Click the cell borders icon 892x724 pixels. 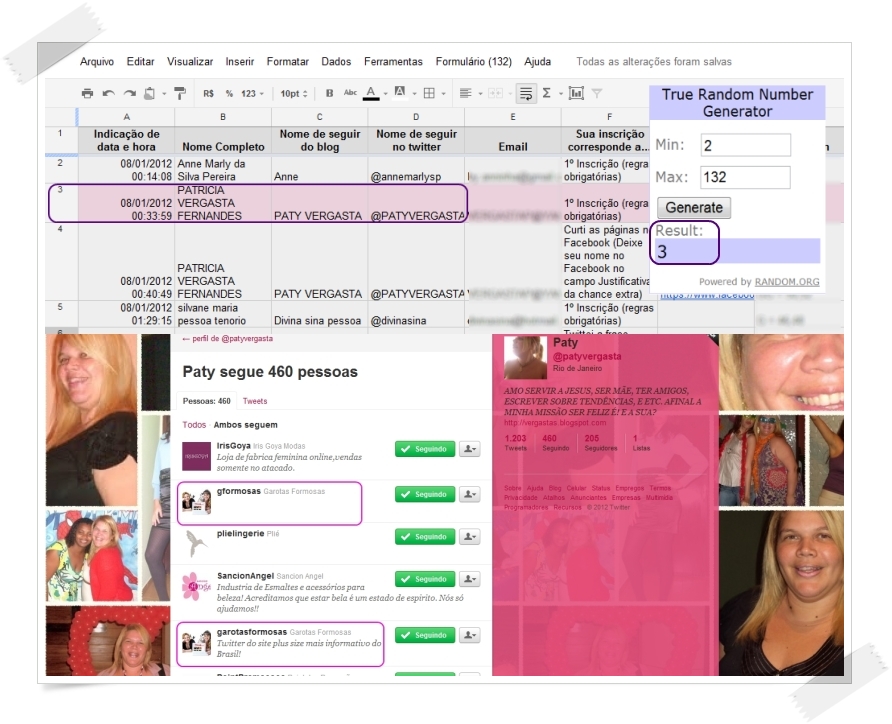point(430,93)
